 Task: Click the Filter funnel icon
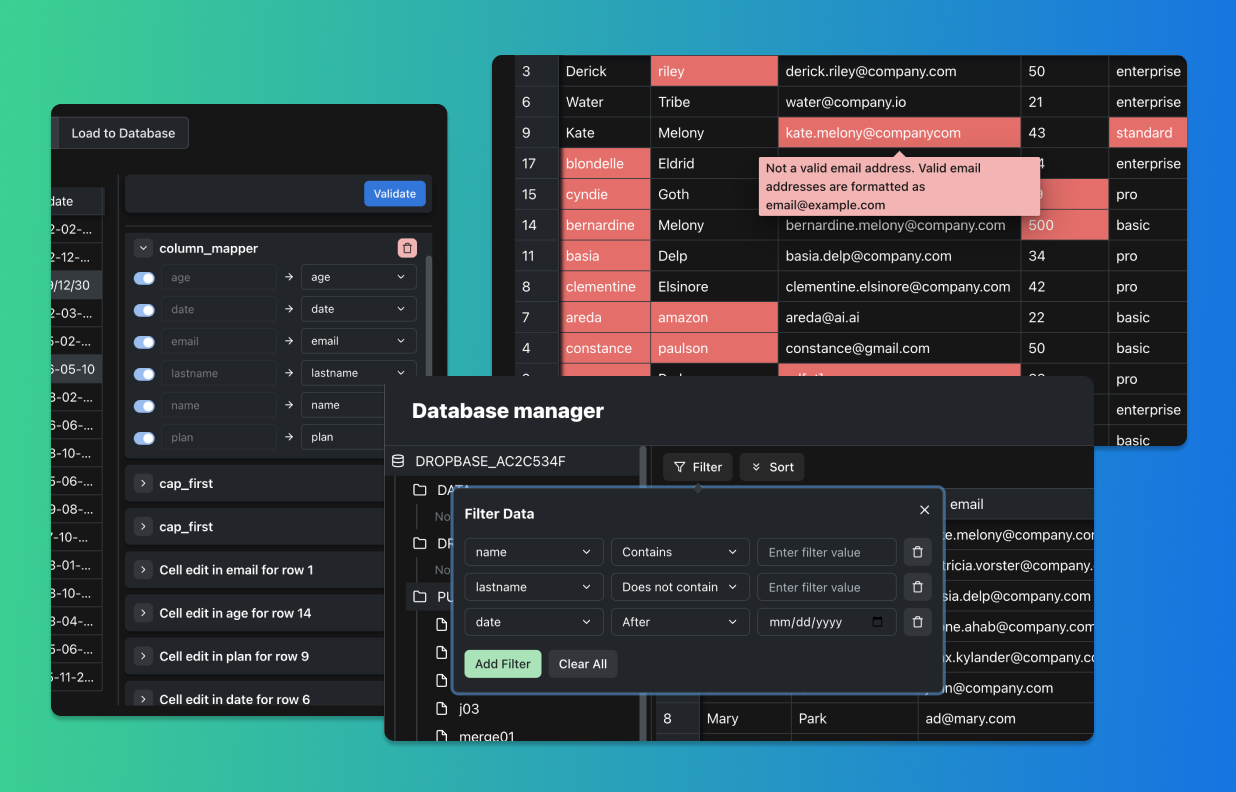(680, 466)
